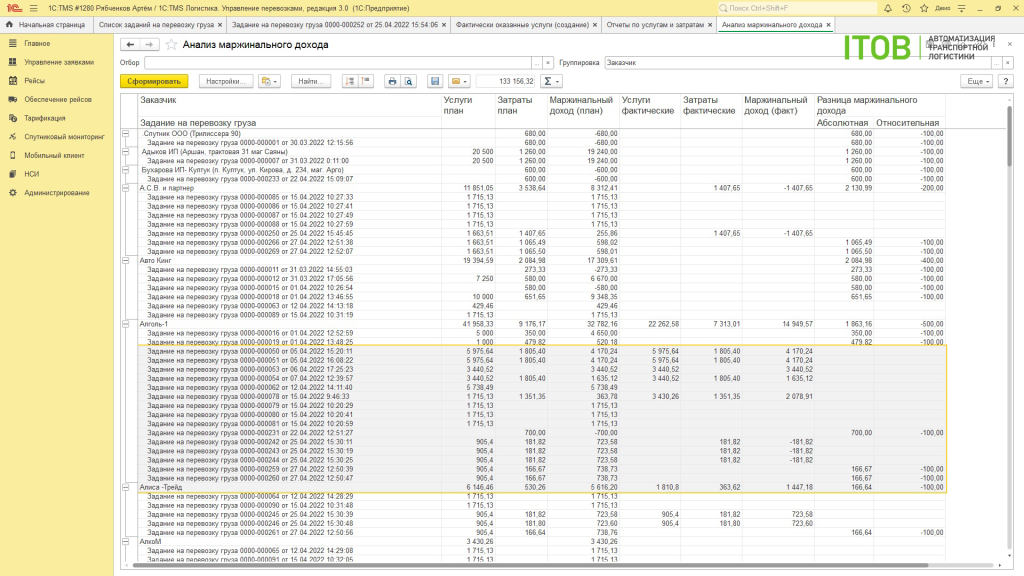The image size is (1024, 576).
Task: Open print preview icon
Action: tap(408, 81)
